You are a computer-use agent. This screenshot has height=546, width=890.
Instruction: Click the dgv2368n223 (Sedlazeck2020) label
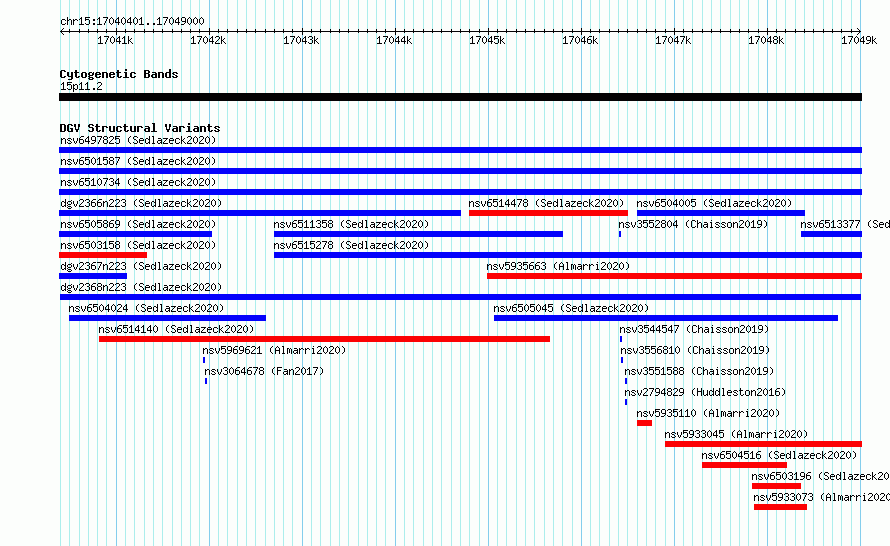click(141, 287)
